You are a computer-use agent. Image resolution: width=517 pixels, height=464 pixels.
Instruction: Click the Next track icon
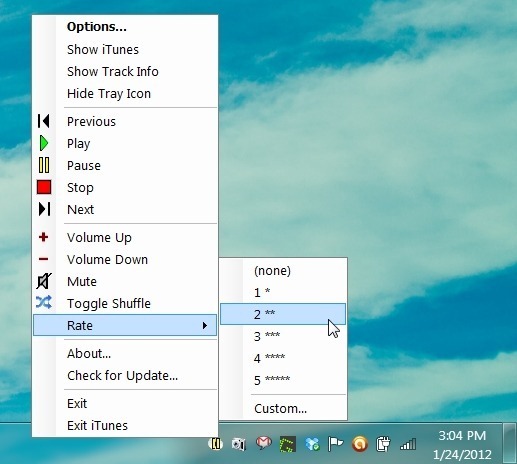point(44,209)
